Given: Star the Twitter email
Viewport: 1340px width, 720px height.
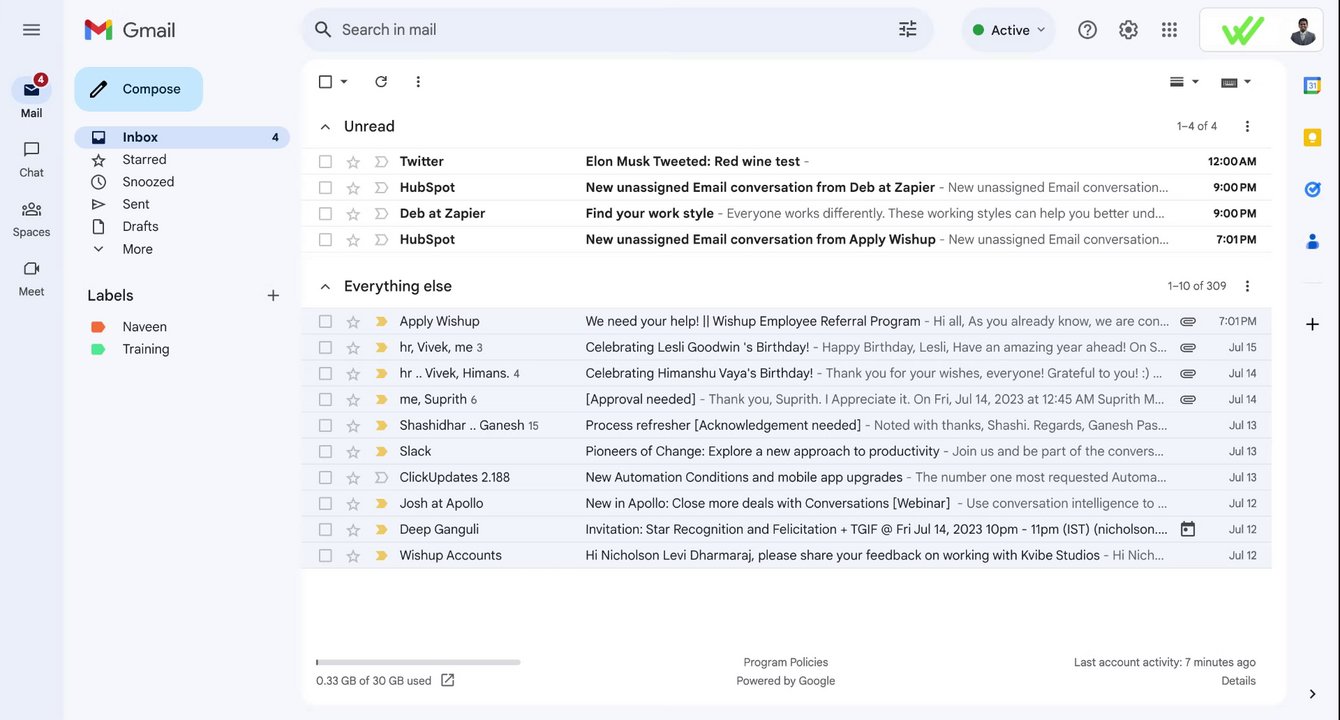Looking at the screenshot, I should tap(353, 162).
